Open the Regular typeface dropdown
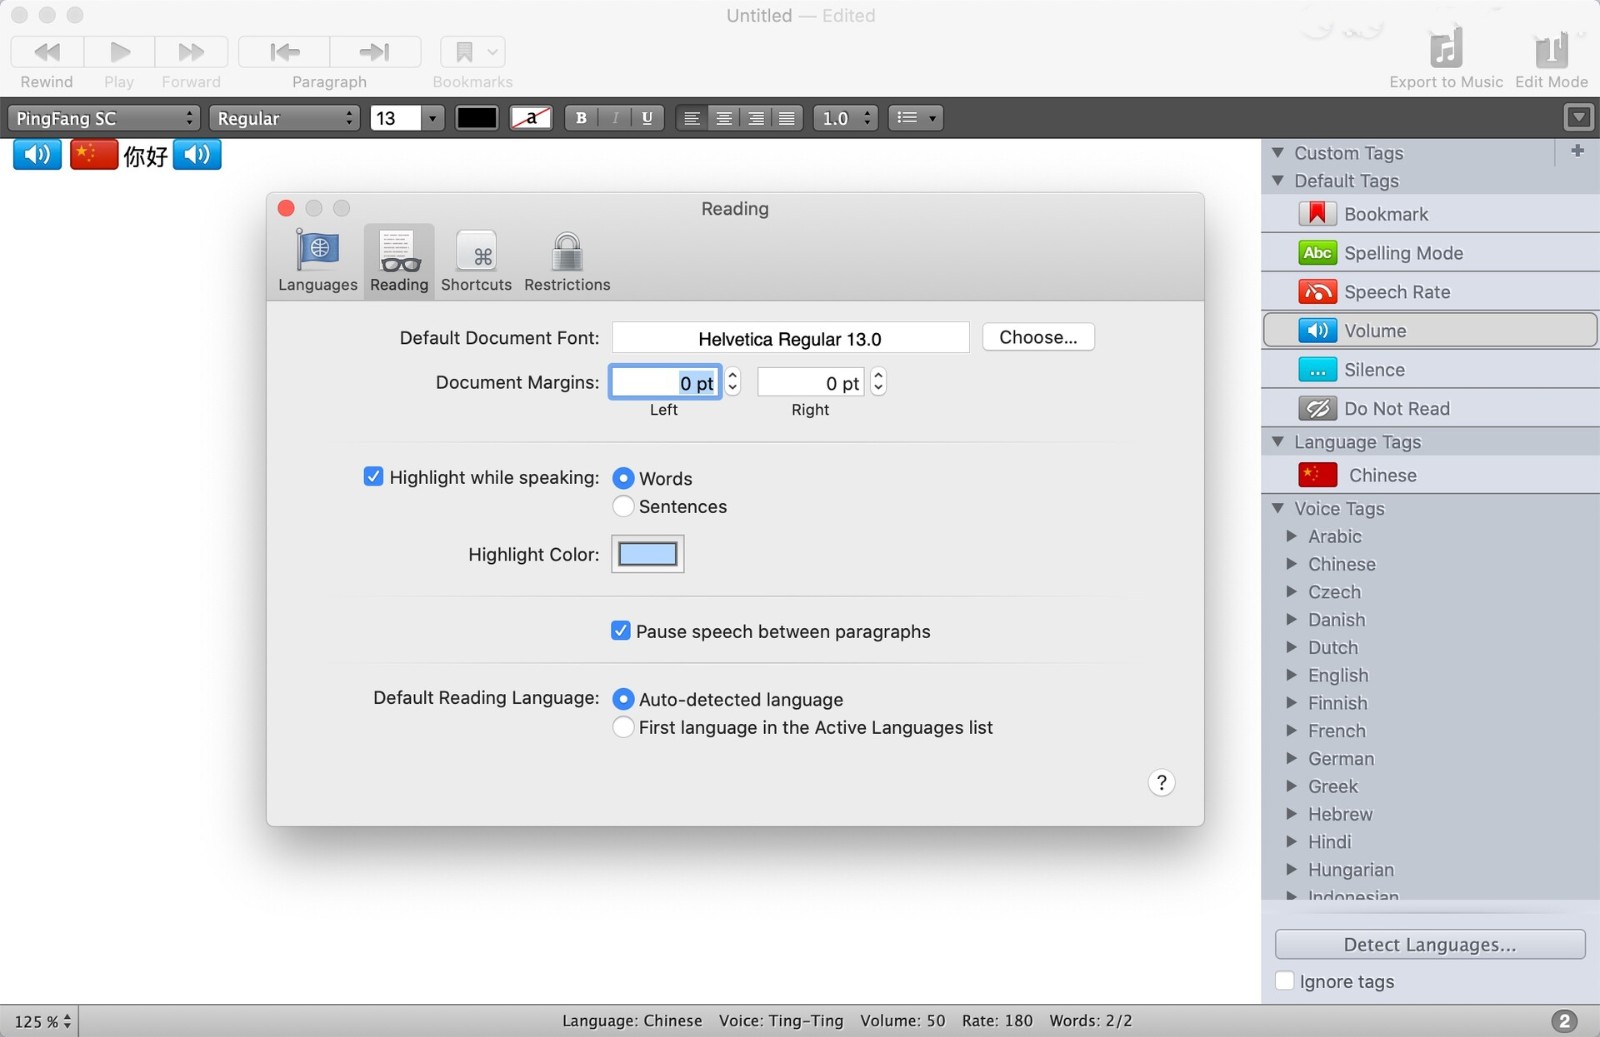The height and width of the screenshot is (1037, 1600). click(284, 118)
